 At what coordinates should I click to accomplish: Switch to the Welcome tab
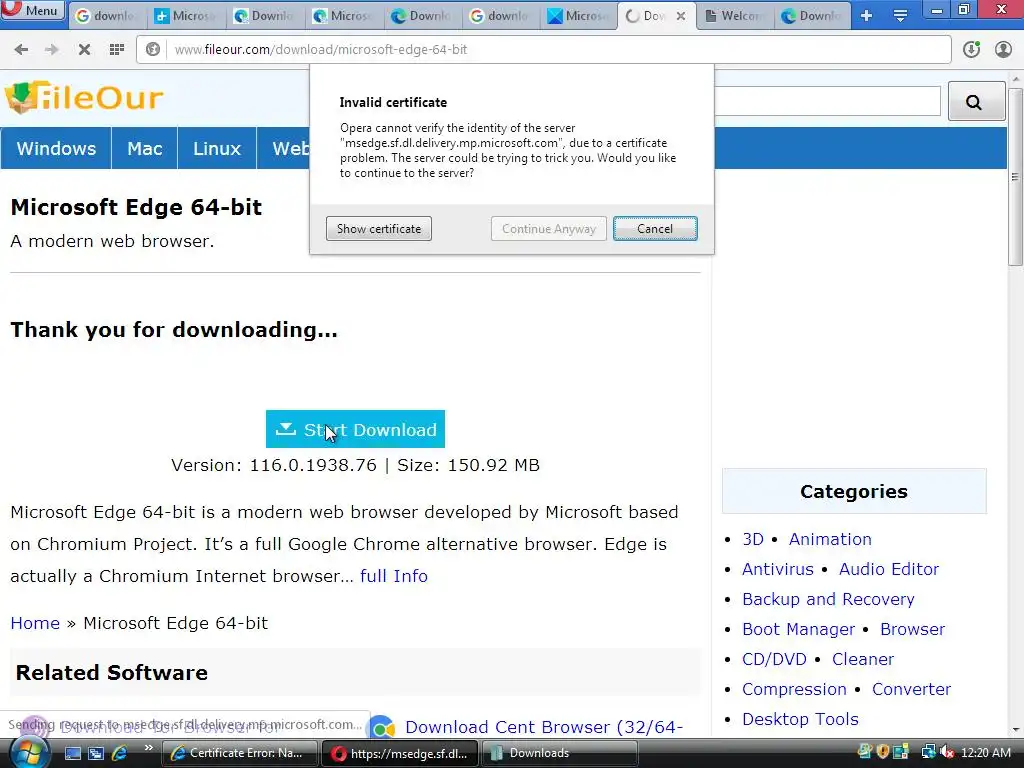[735, 16]
